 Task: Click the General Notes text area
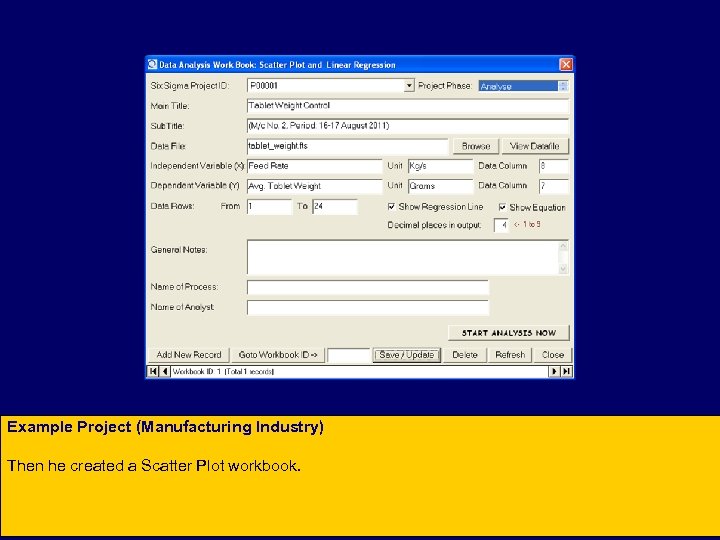pos(408,257)
